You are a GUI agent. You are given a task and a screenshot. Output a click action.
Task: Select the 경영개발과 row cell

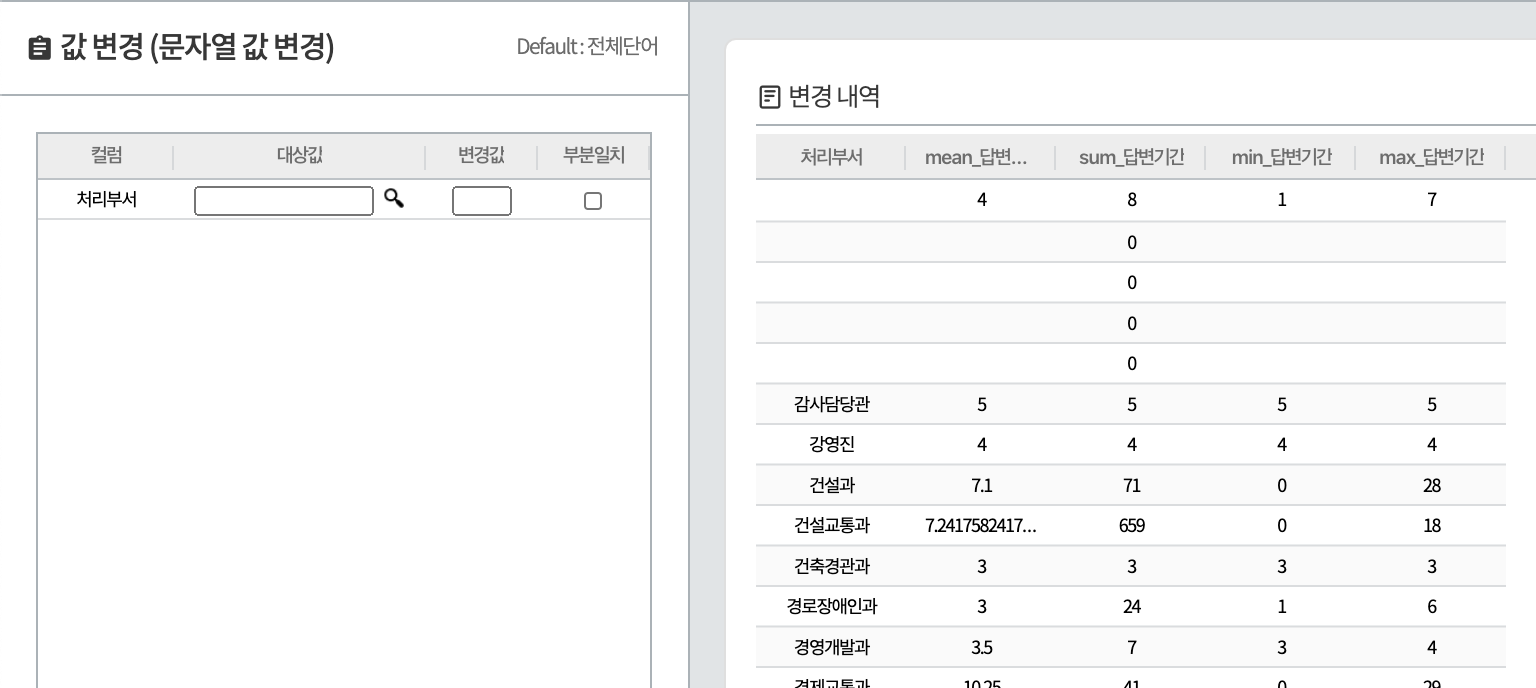832,648
